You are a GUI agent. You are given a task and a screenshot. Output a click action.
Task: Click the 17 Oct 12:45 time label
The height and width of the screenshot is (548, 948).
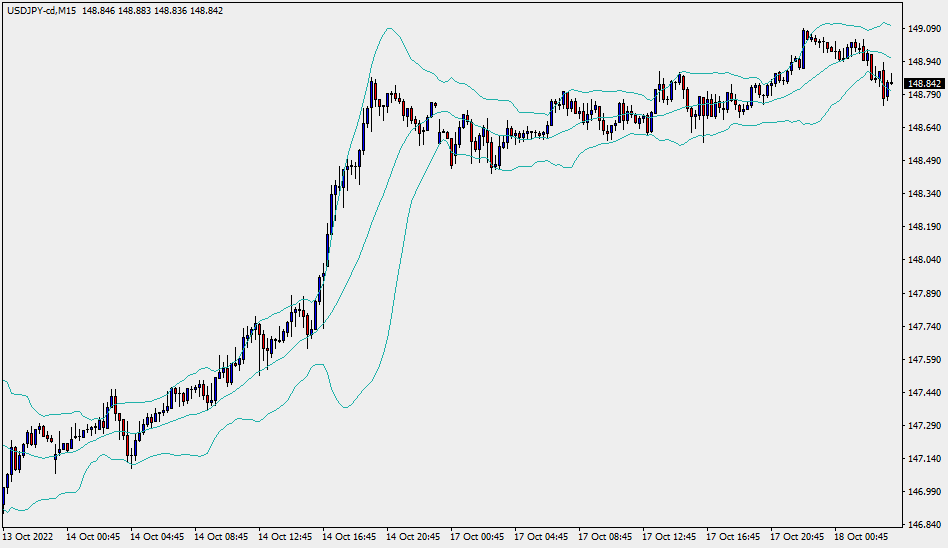tap(670, 537)
